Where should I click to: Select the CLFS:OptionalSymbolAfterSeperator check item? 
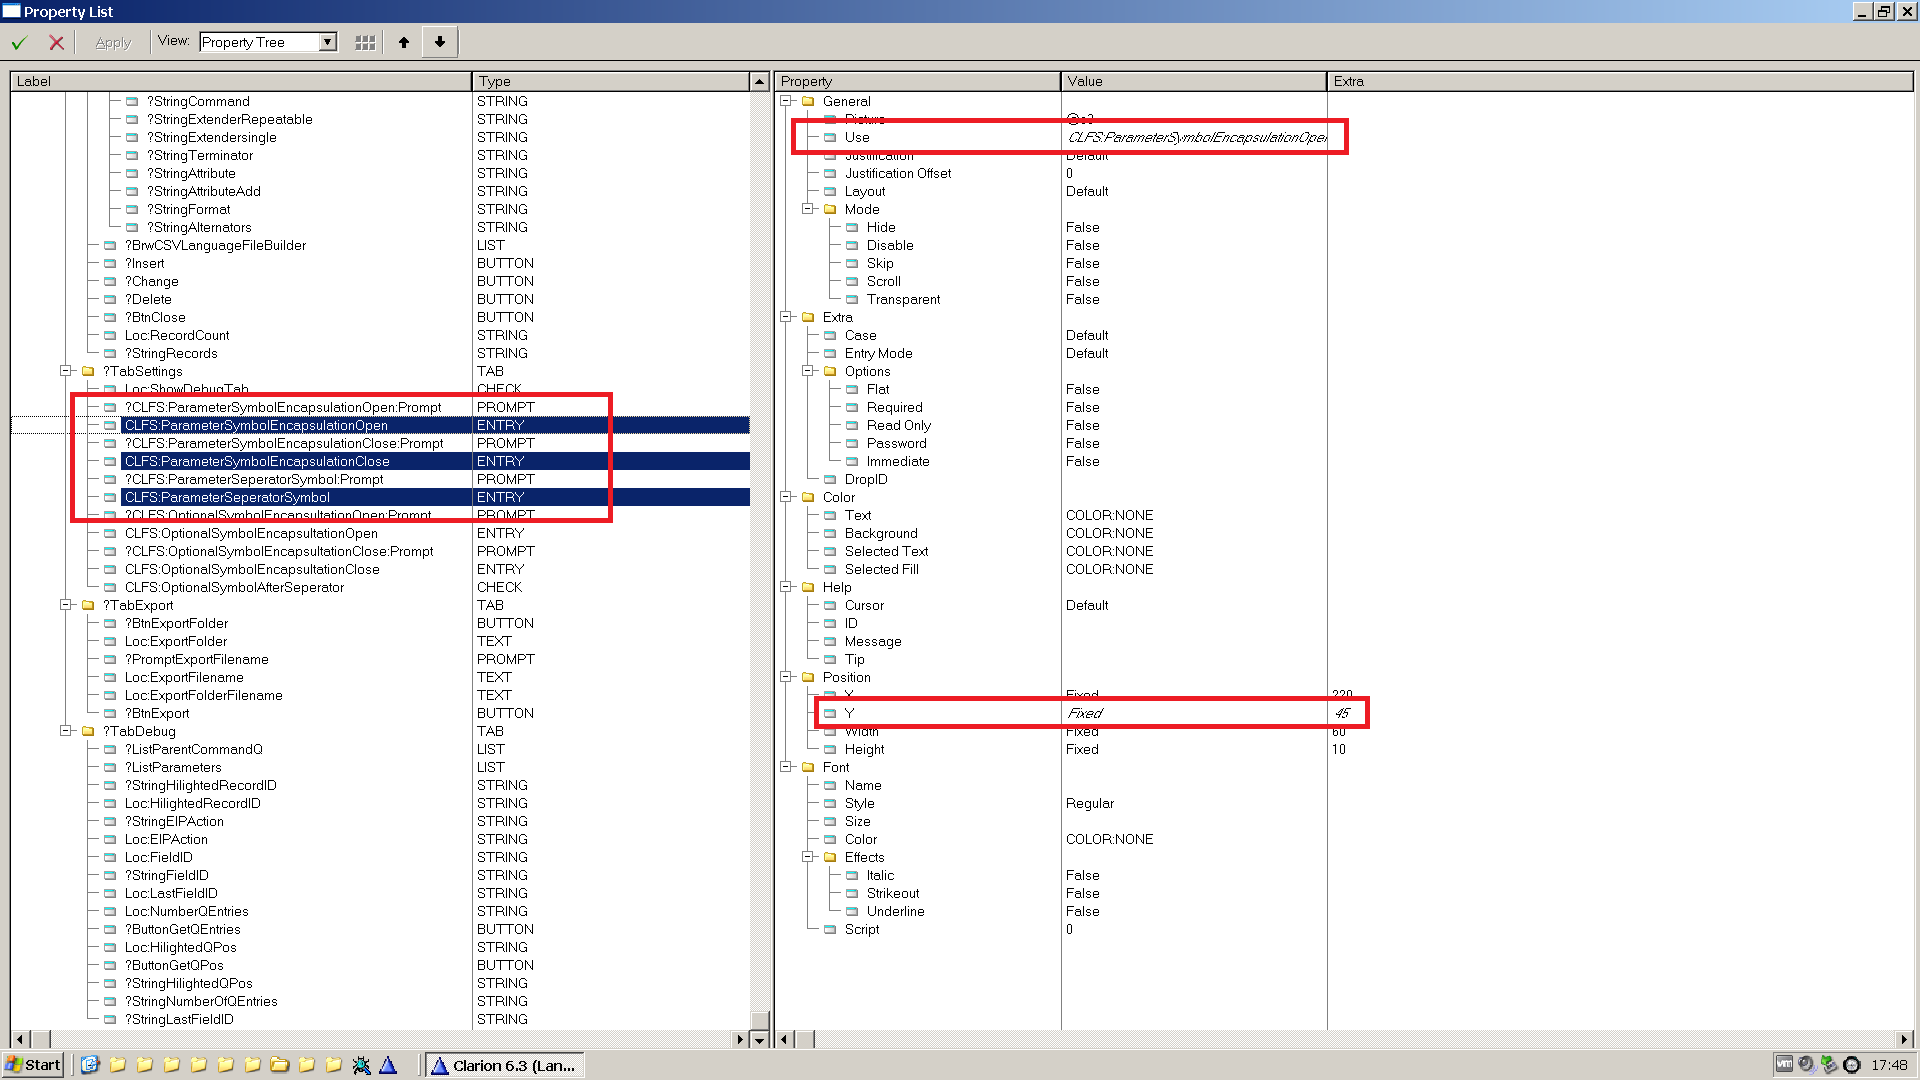pos(234,587)
